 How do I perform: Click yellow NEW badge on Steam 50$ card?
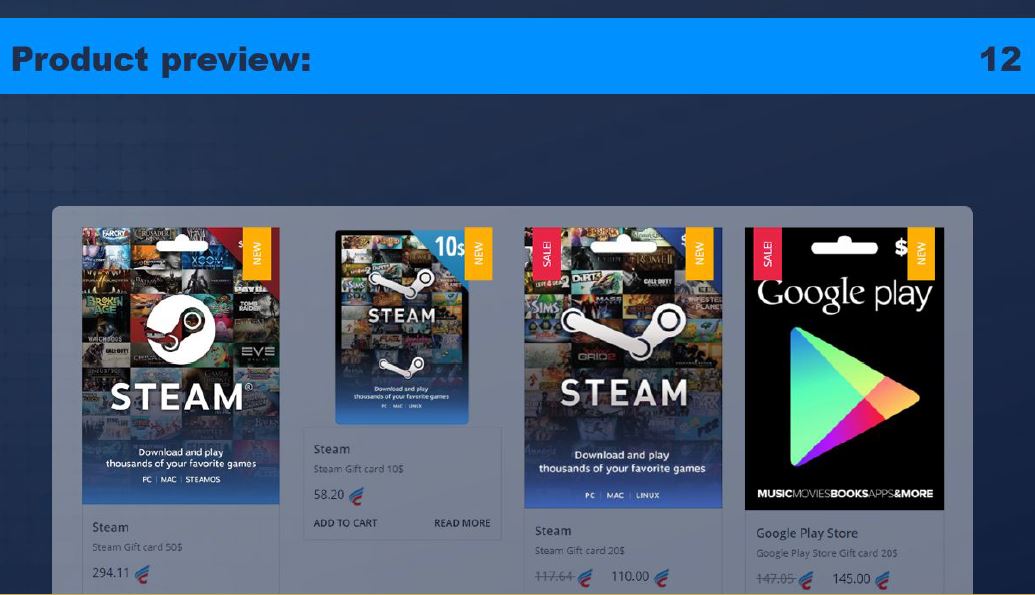click(257, 254)
